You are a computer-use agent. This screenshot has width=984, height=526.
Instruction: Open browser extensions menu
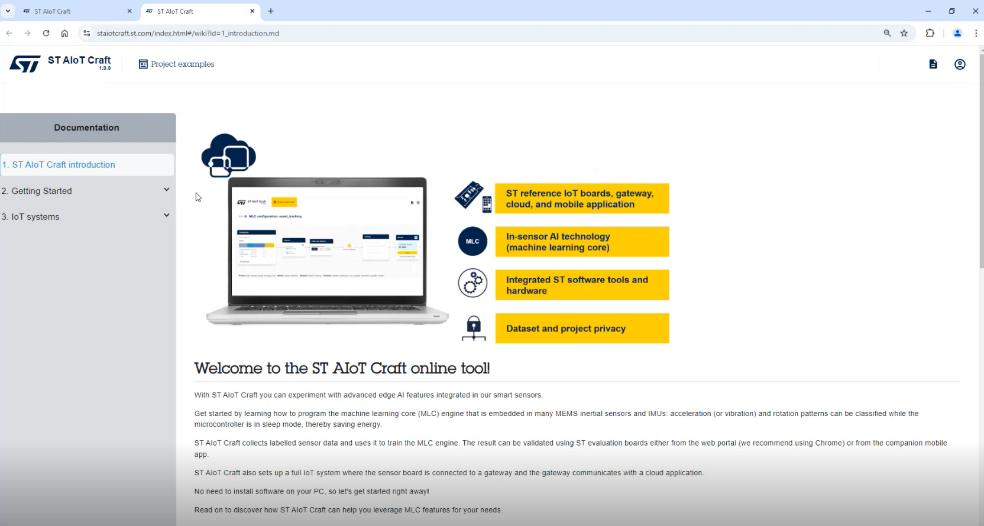(x=930, y=33)
